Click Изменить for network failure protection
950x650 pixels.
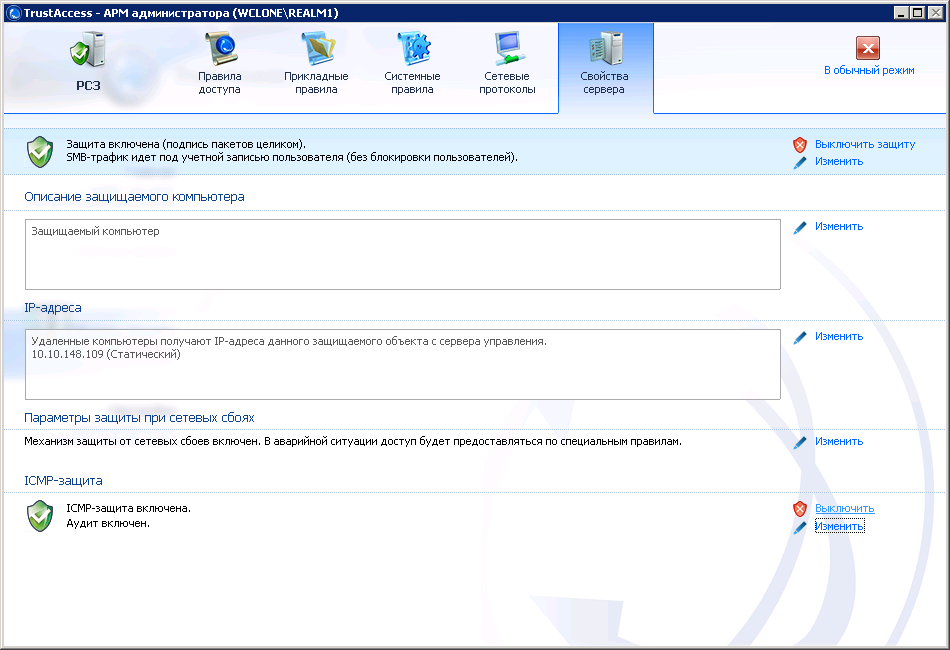point(839,441)
